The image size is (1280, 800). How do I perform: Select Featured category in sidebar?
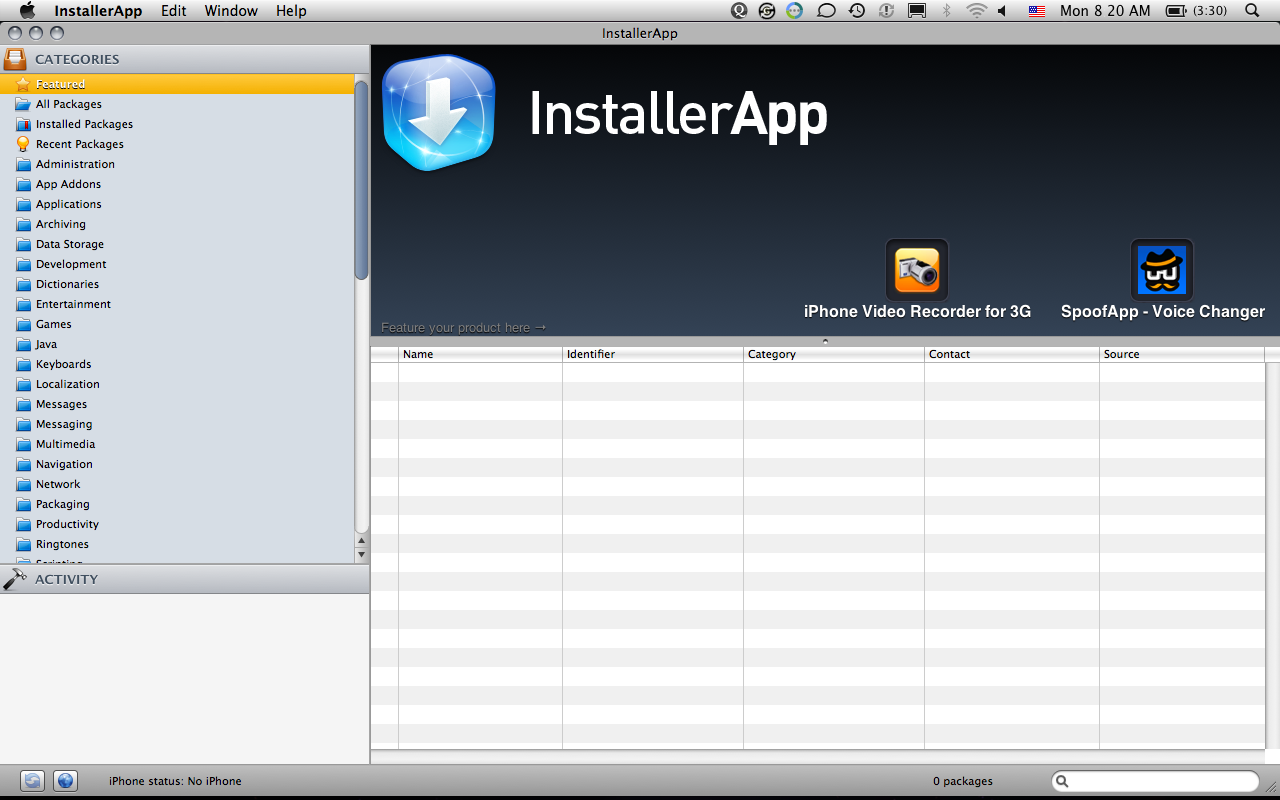pyautogui.click(x=60, y=84)
